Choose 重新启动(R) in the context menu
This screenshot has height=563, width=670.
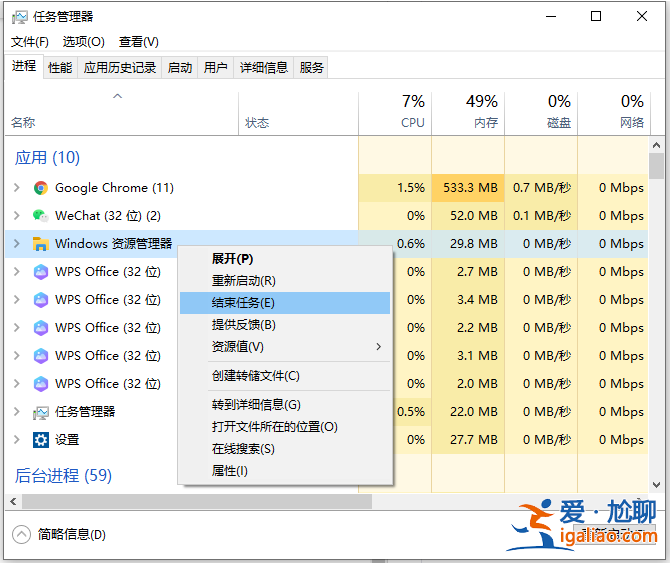[x=285, y=281]
